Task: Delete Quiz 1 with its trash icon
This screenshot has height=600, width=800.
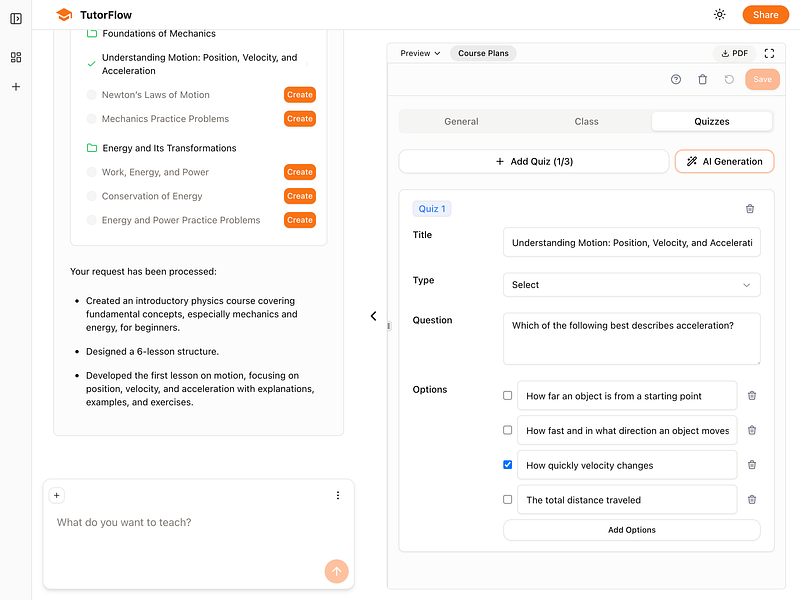Action: coord(749,209)
